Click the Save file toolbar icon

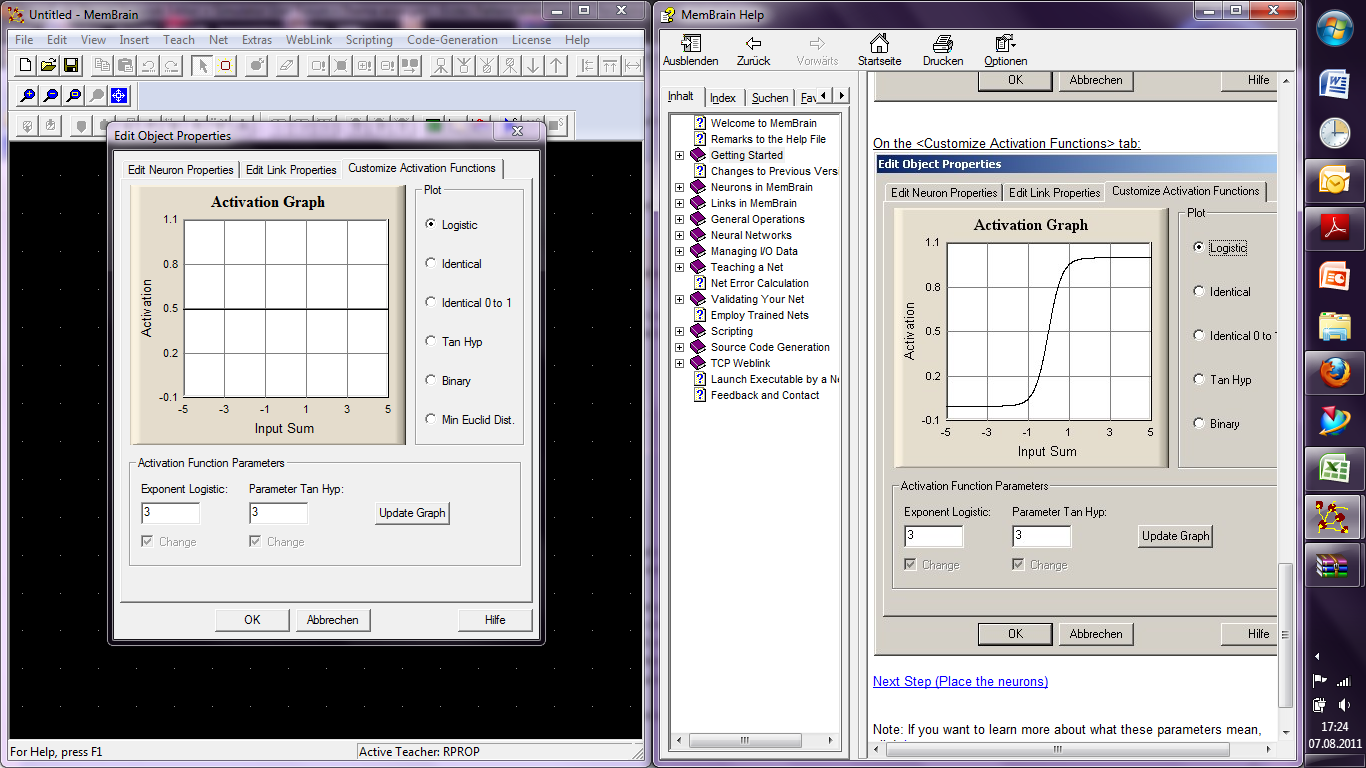point(71,66)
